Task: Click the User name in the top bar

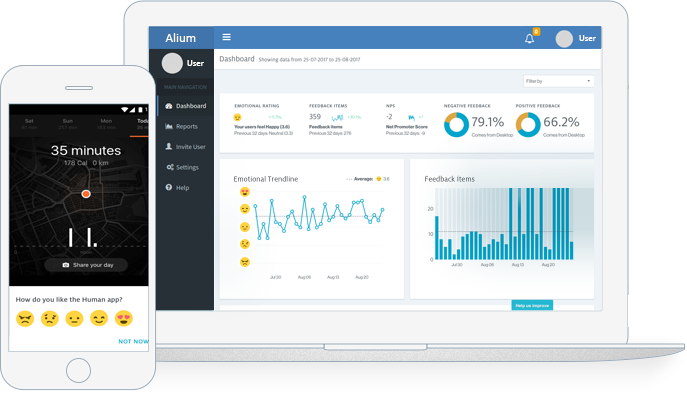Action: pyautogui.click(x=587, y=39)
